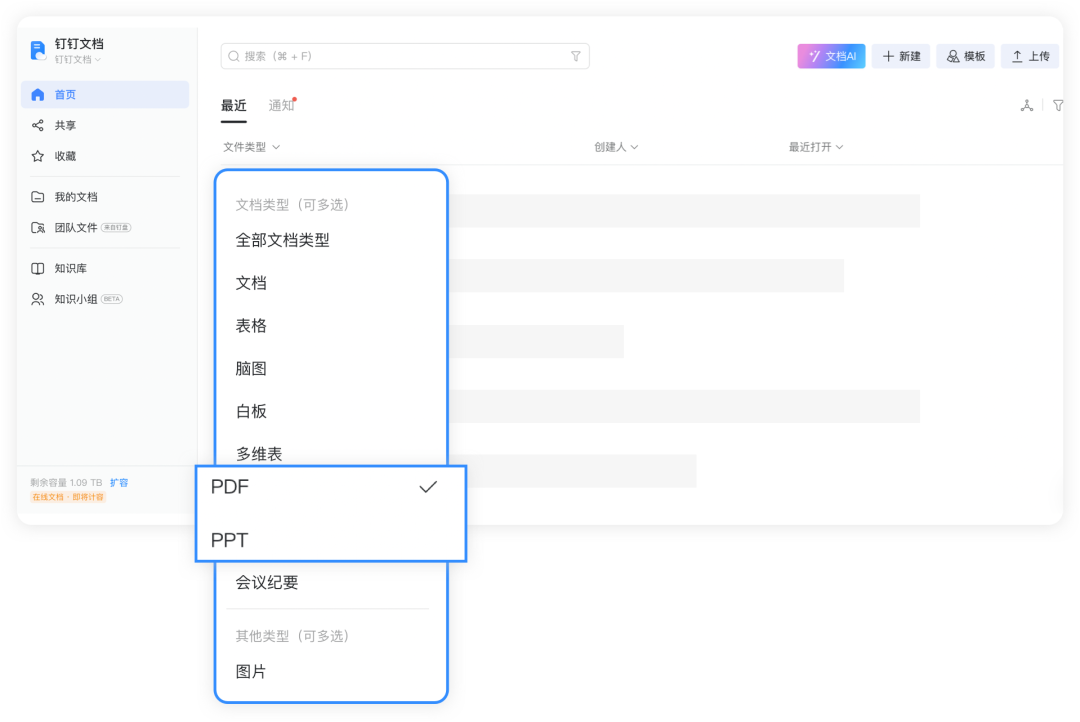This screenshot has width=1080, height=722.
Task: Click the filter funnel icon in search bar
Action: 576,57
